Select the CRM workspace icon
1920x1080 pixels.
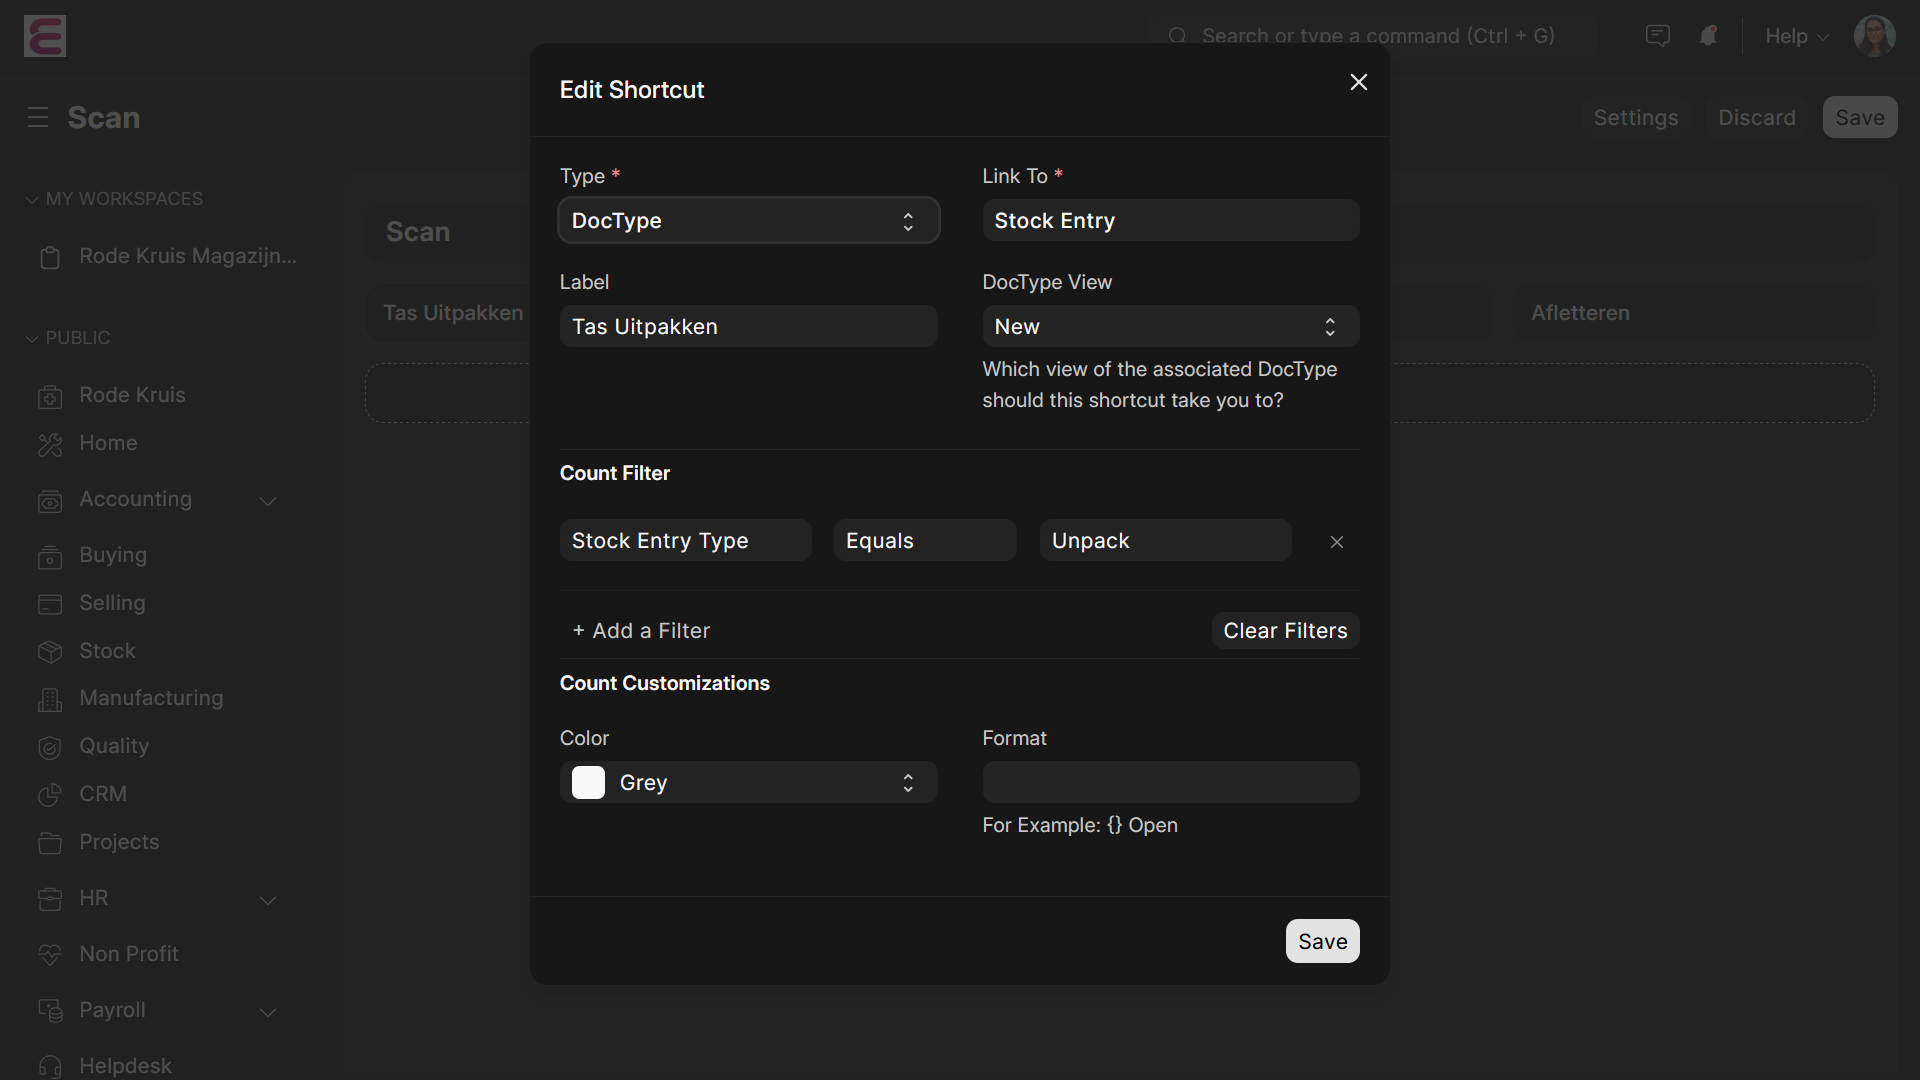click(x=49, y=795)
